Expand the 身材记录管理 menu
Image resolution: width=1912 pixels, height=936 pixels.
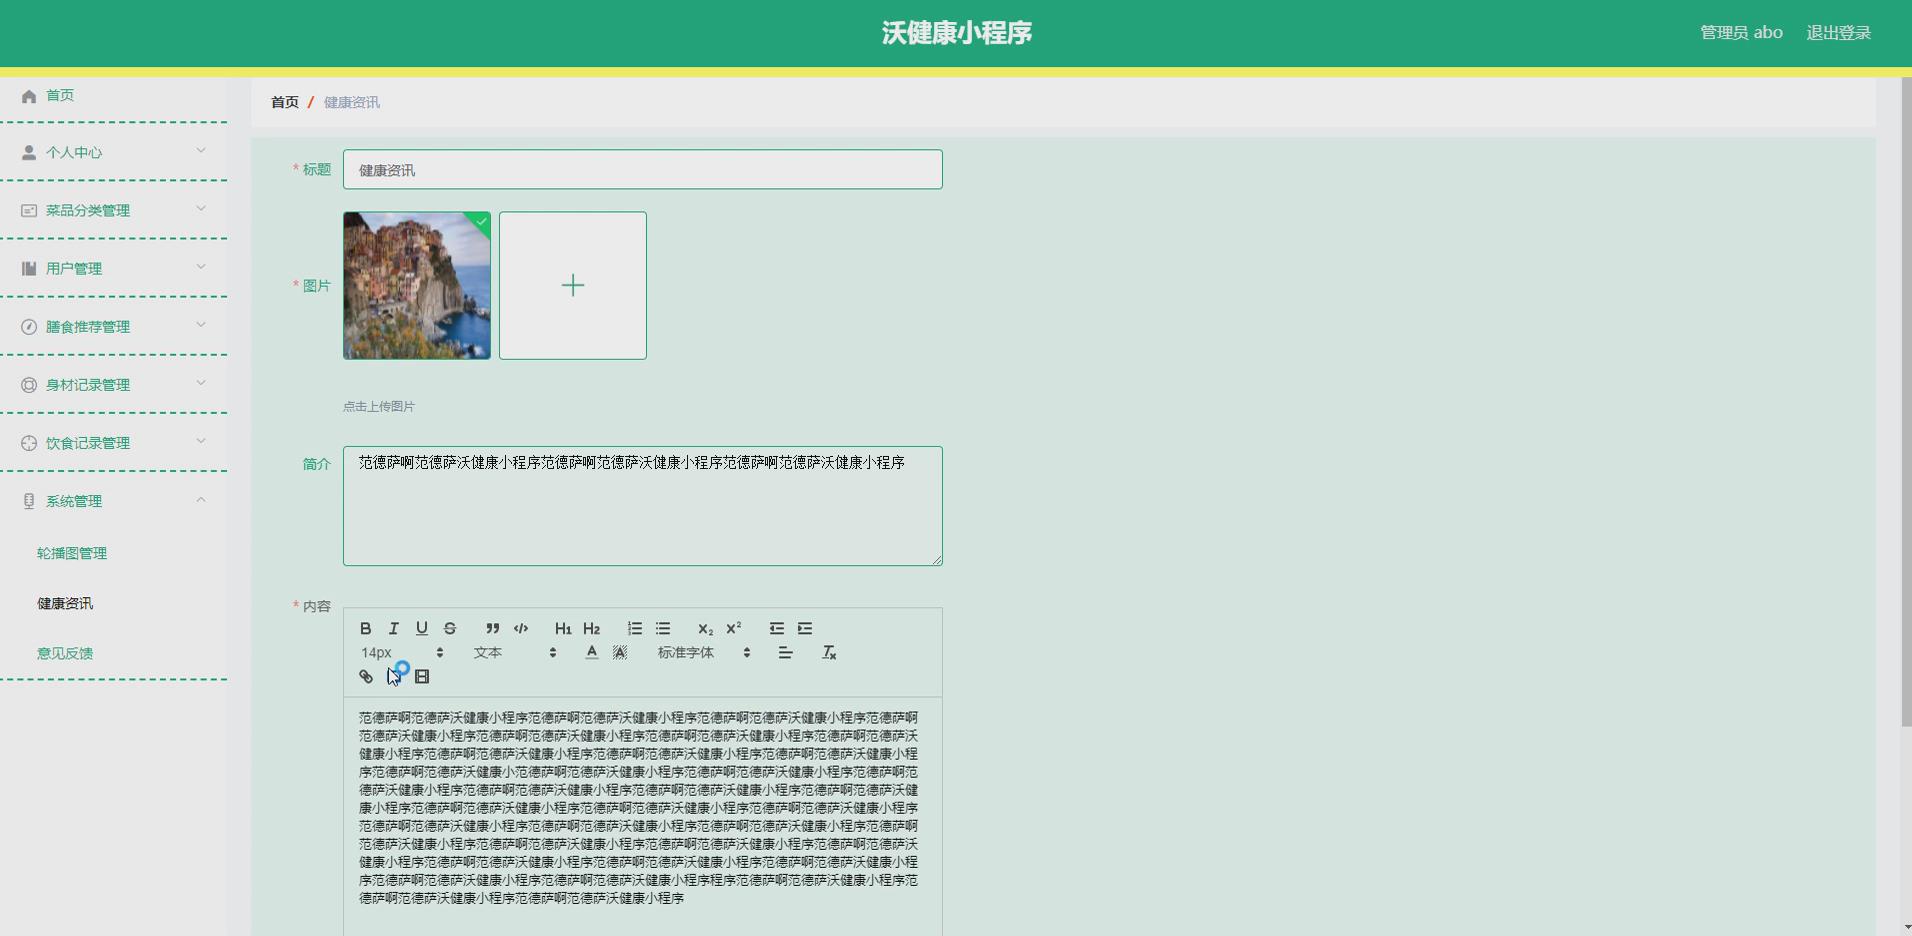click(113, 384)
